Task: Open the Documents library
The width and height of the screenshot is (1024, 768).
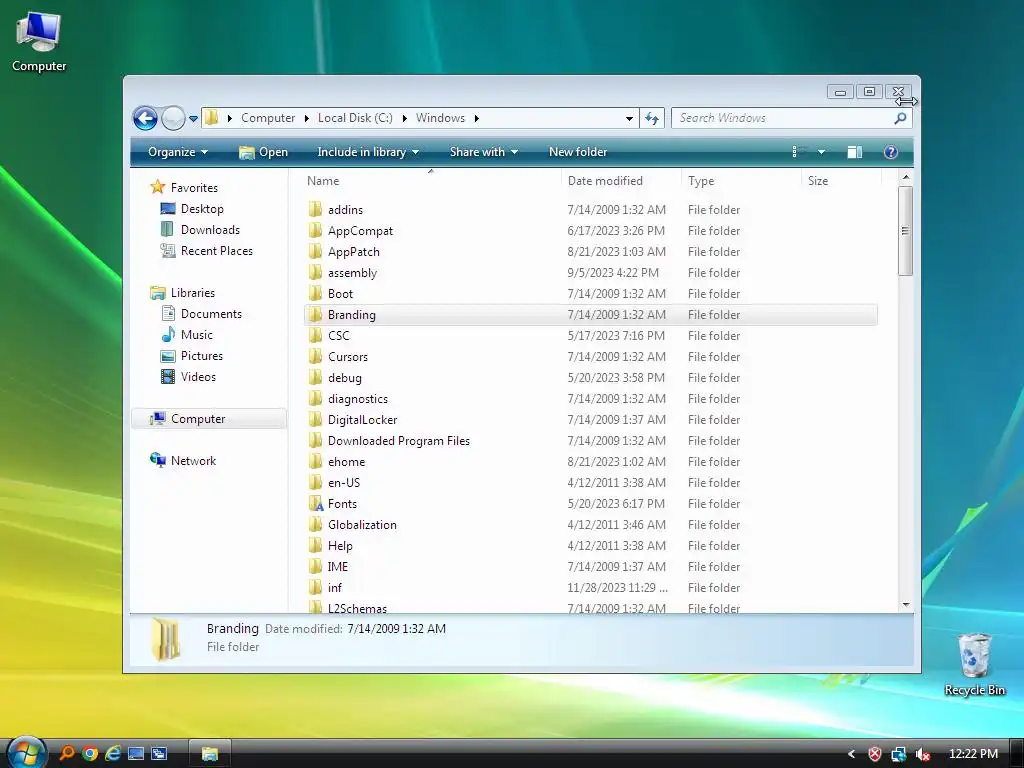Action: tap(211, 313)
